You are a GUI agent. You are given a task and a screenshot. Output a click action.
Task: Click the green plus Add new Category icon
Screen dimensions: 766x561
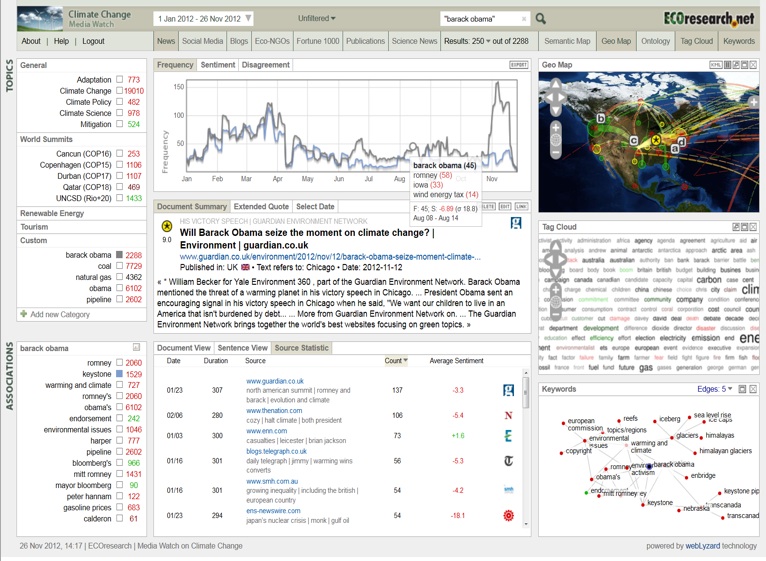(24, 314)
